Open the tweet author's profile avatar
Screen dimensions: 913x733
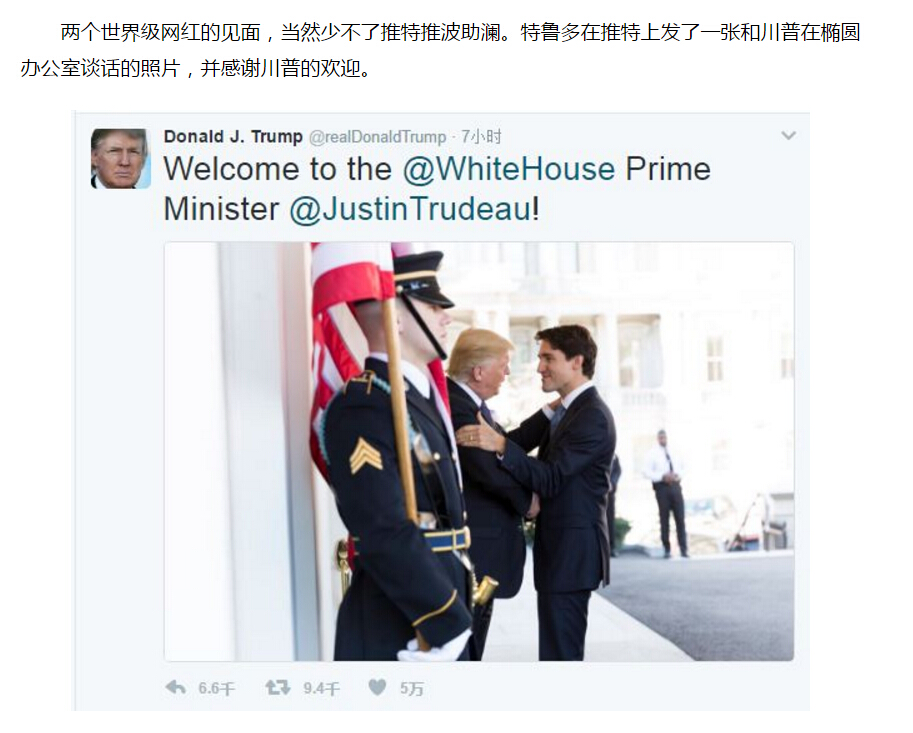coord(121,158)
